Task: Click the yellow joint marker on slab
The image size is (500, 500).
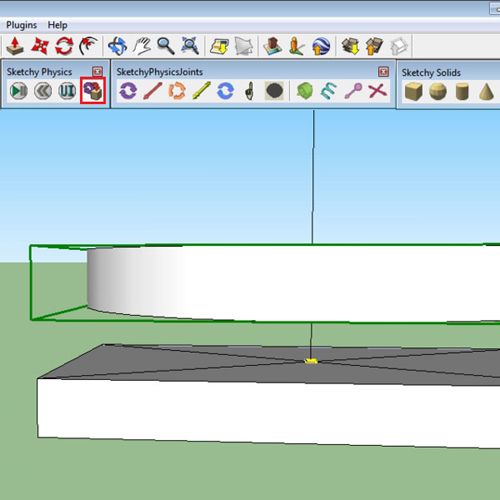Action: point(311,361)
